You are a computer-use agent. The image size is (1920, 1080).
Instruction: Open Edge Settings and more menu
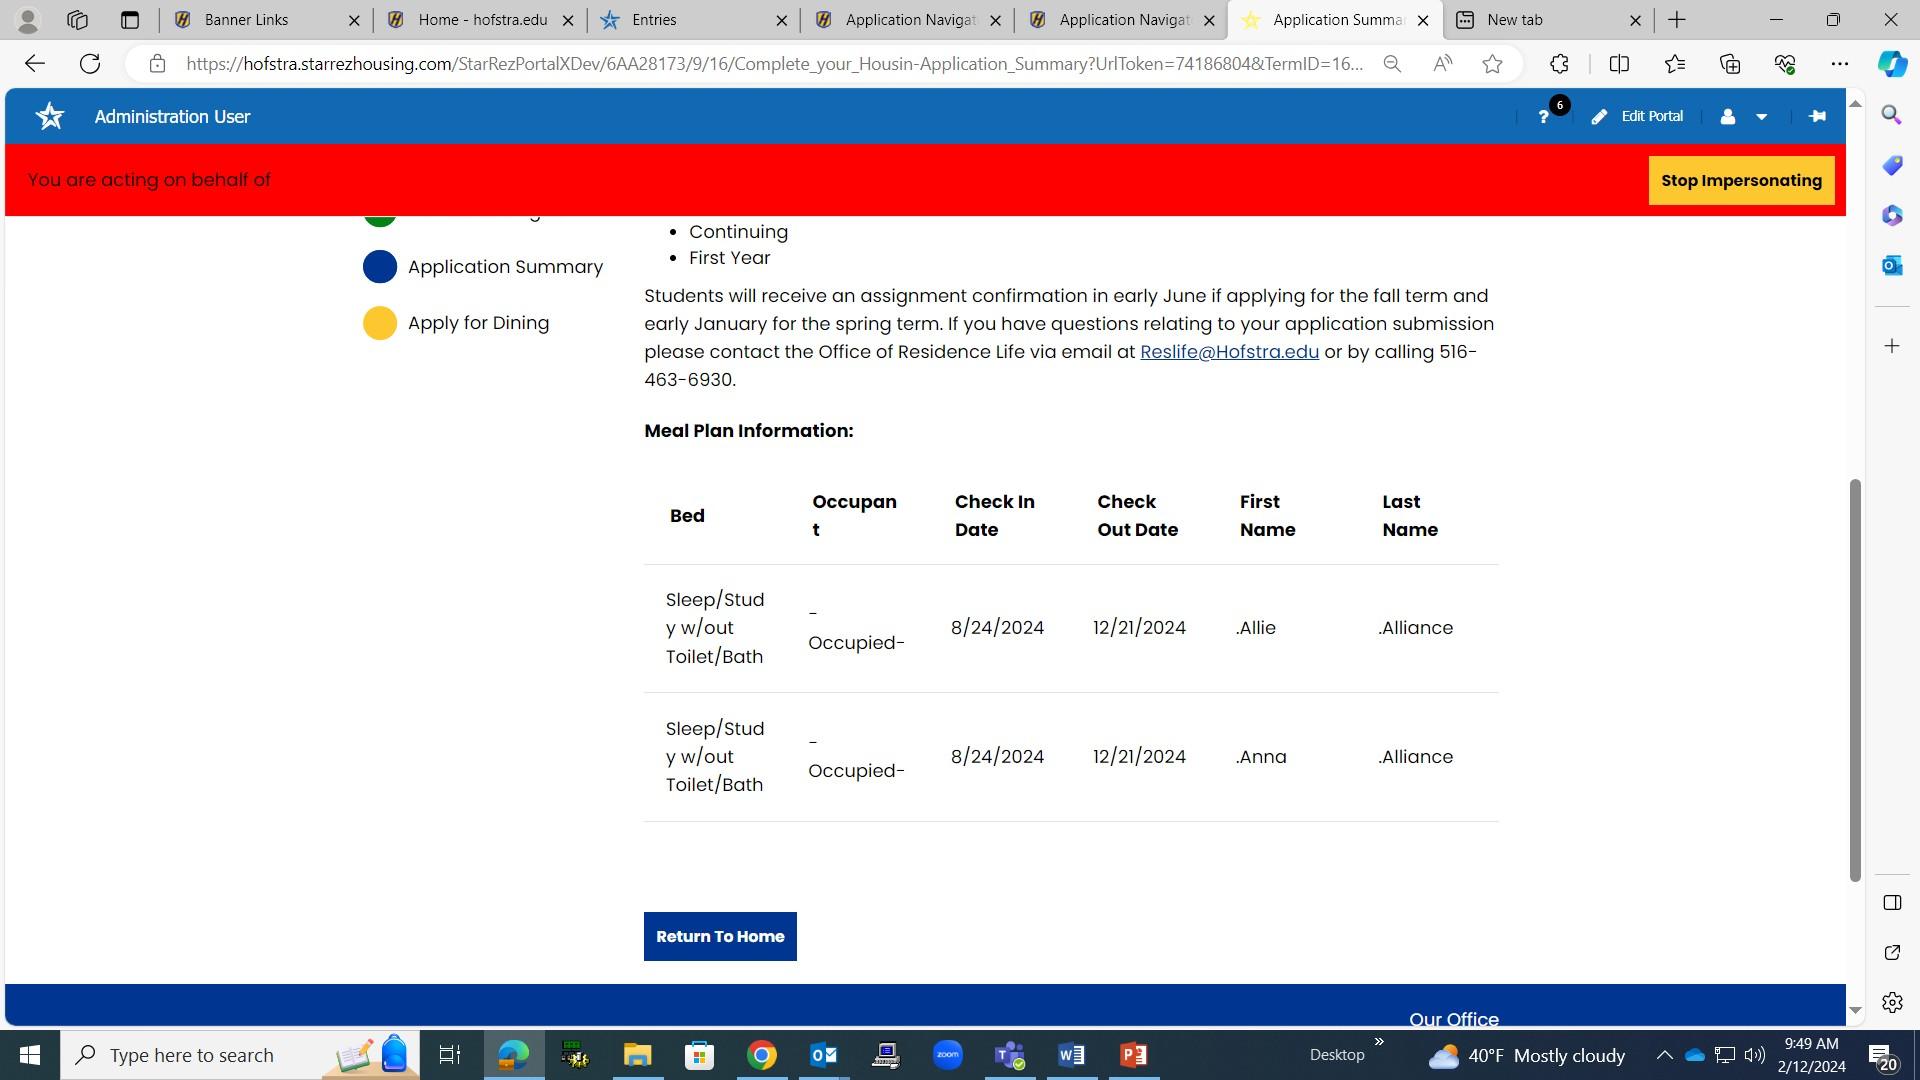point(1839,64)
